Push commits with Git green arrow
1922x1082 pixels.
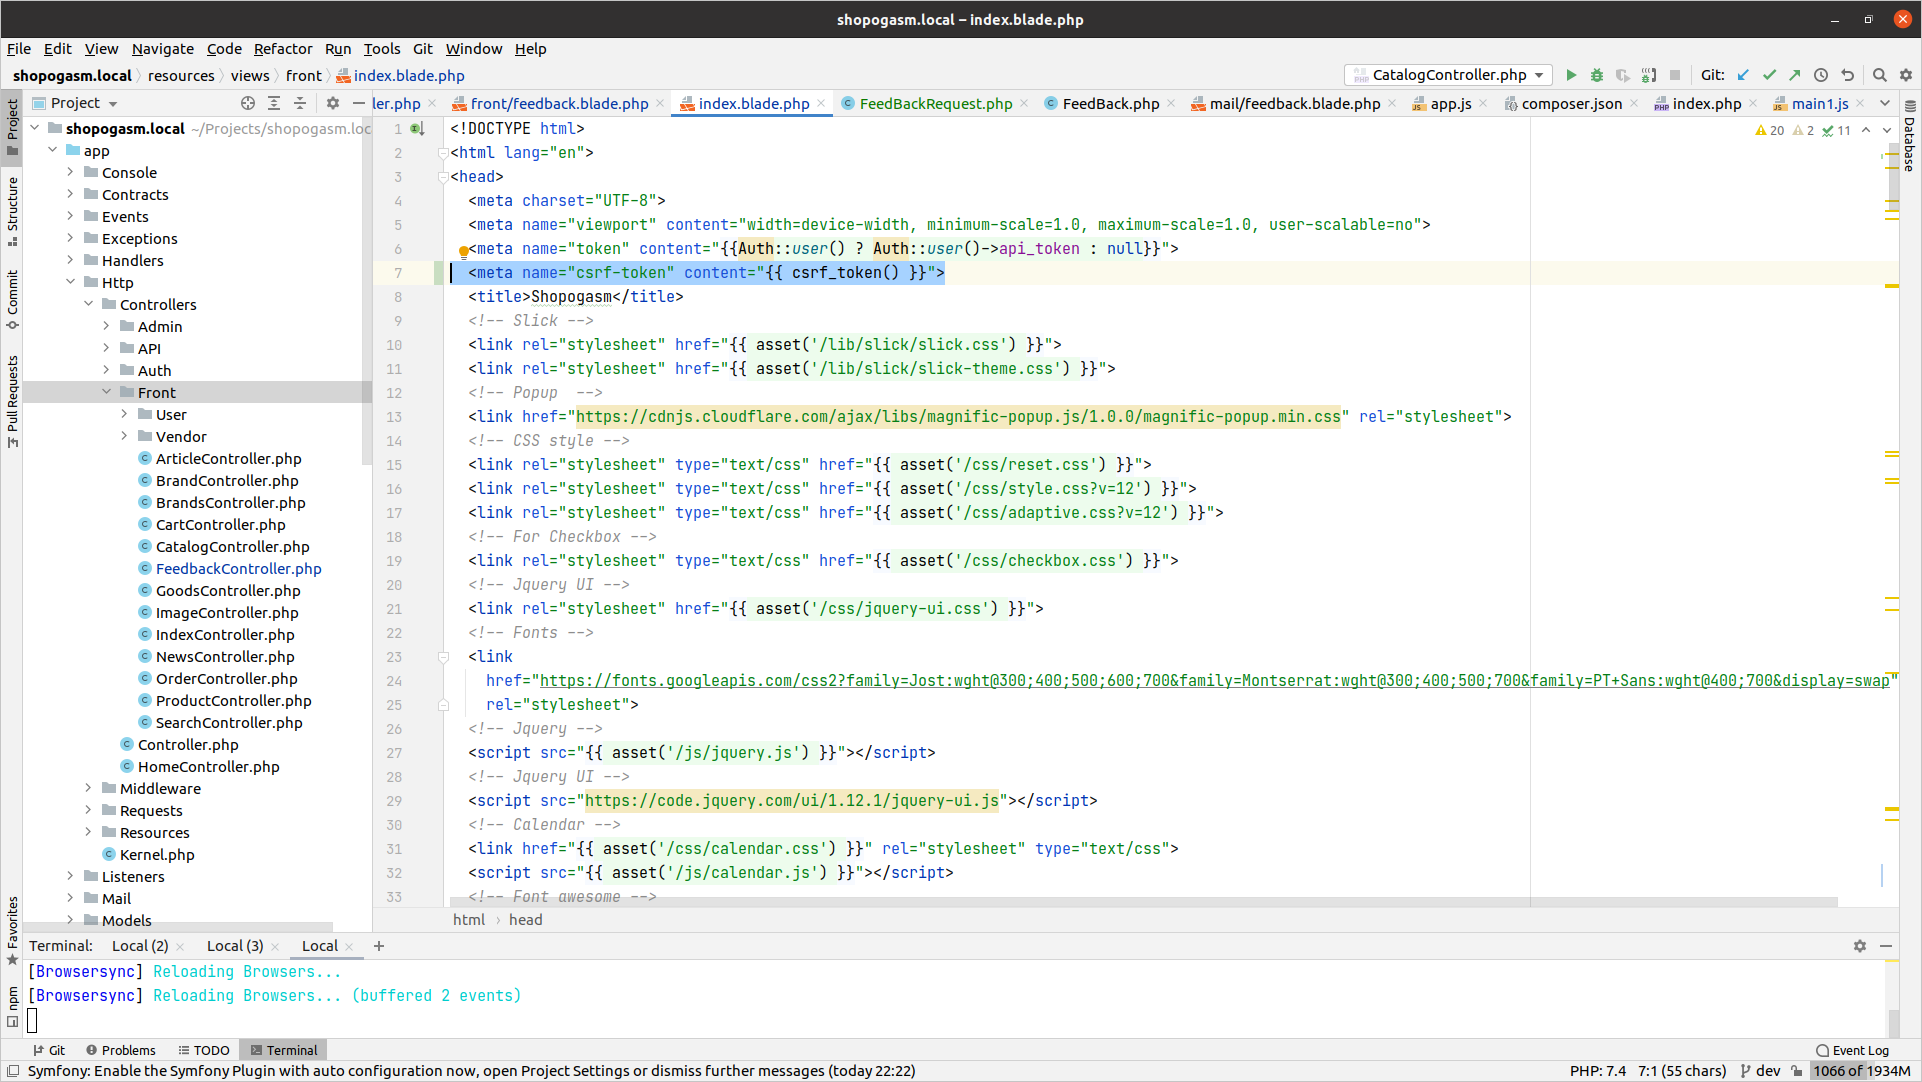pos(1795,75)
